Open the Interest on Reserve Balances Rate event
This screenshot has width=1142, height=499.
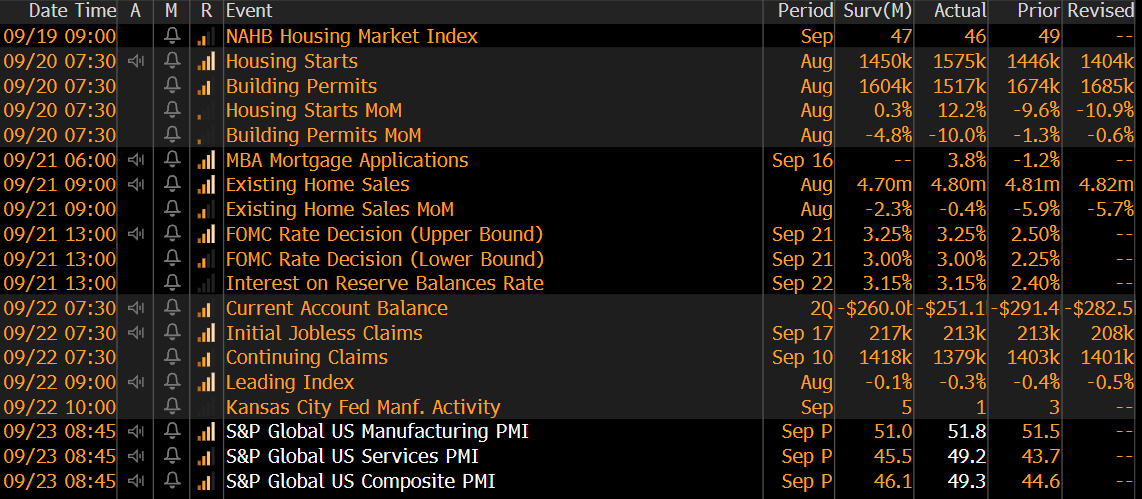tap(384, 284)
